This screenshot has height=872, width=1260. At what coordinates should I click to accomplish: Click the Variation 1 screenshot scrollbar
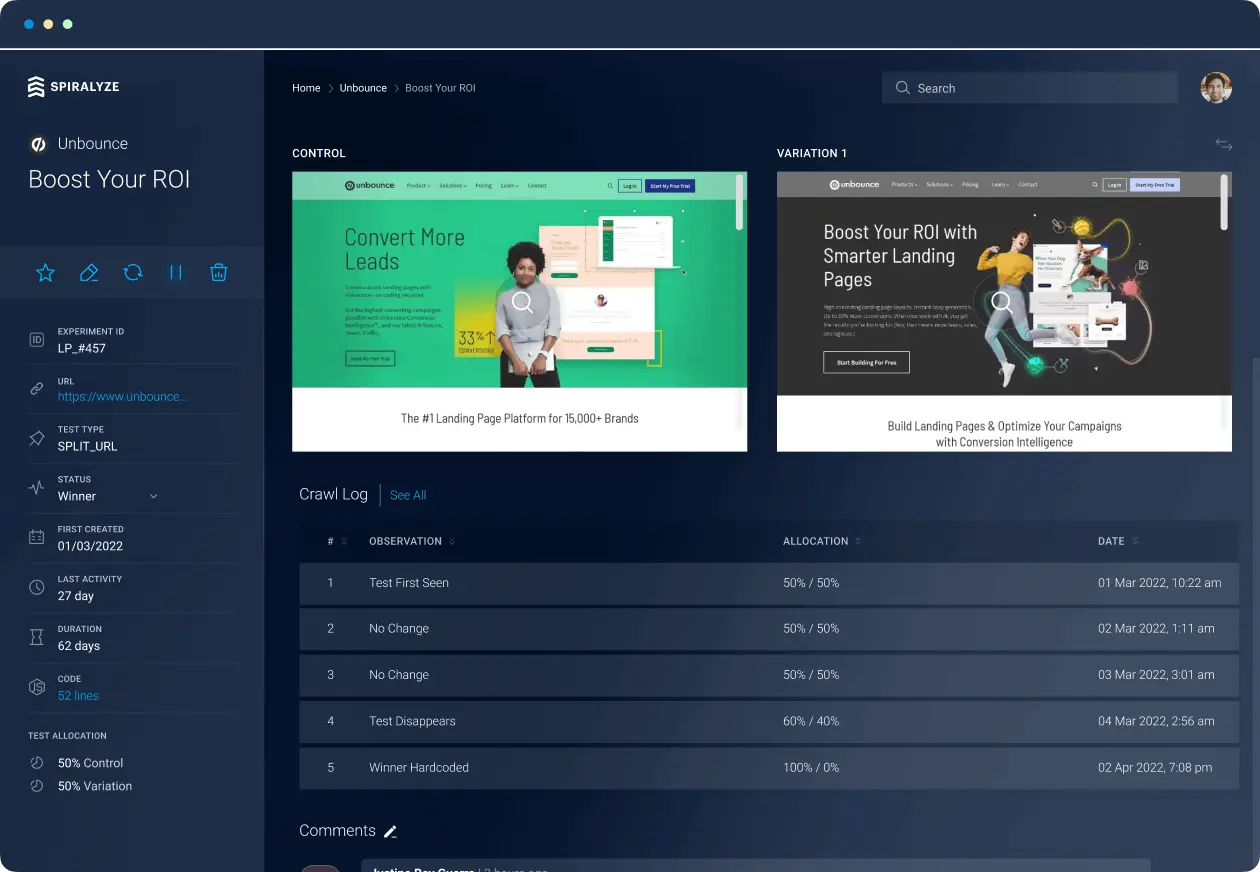(1225, 202)
